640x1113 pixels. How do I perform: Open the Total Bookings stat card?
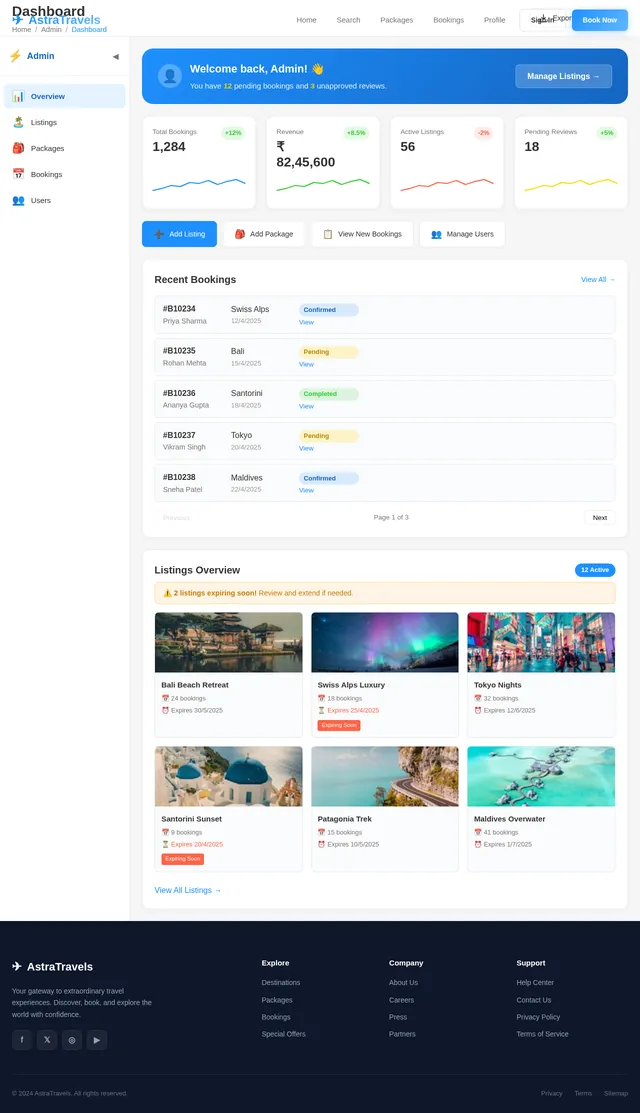pos(199,163)
